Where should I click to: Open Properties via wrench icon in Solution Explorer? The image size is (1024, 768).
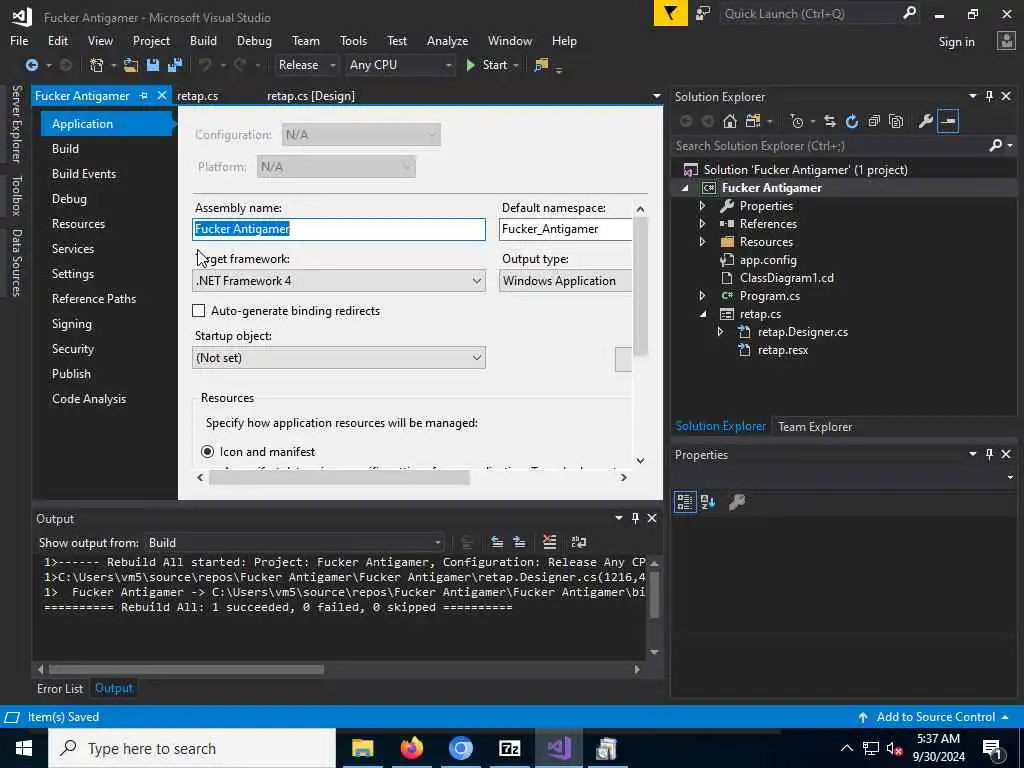point(925,121)
